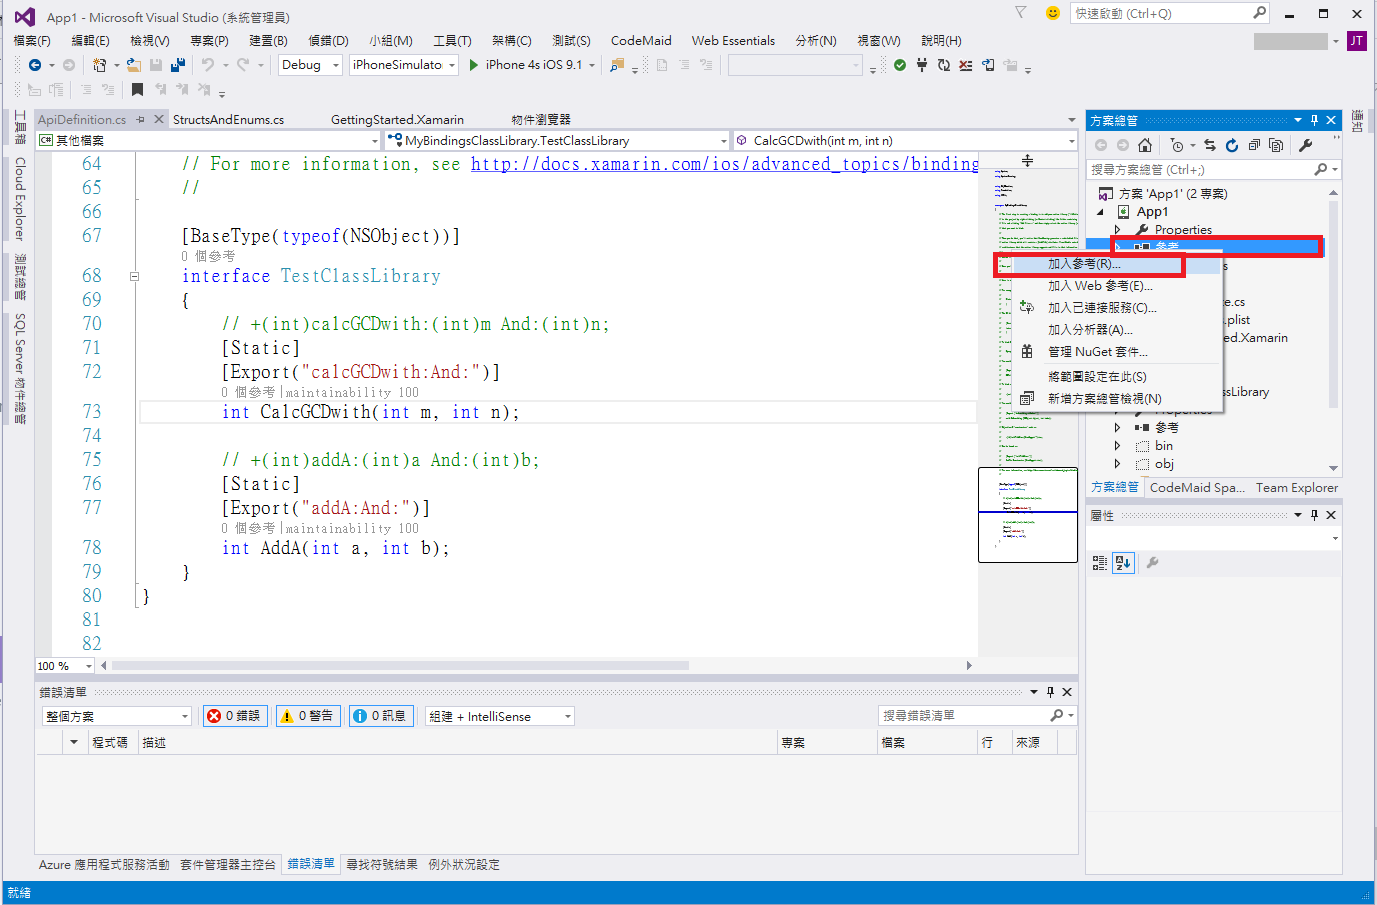Viewport: 1377px width, 905px height.
Task: Click the SQL Server 物件總管 side tab
Action: [x=19, y=369]
